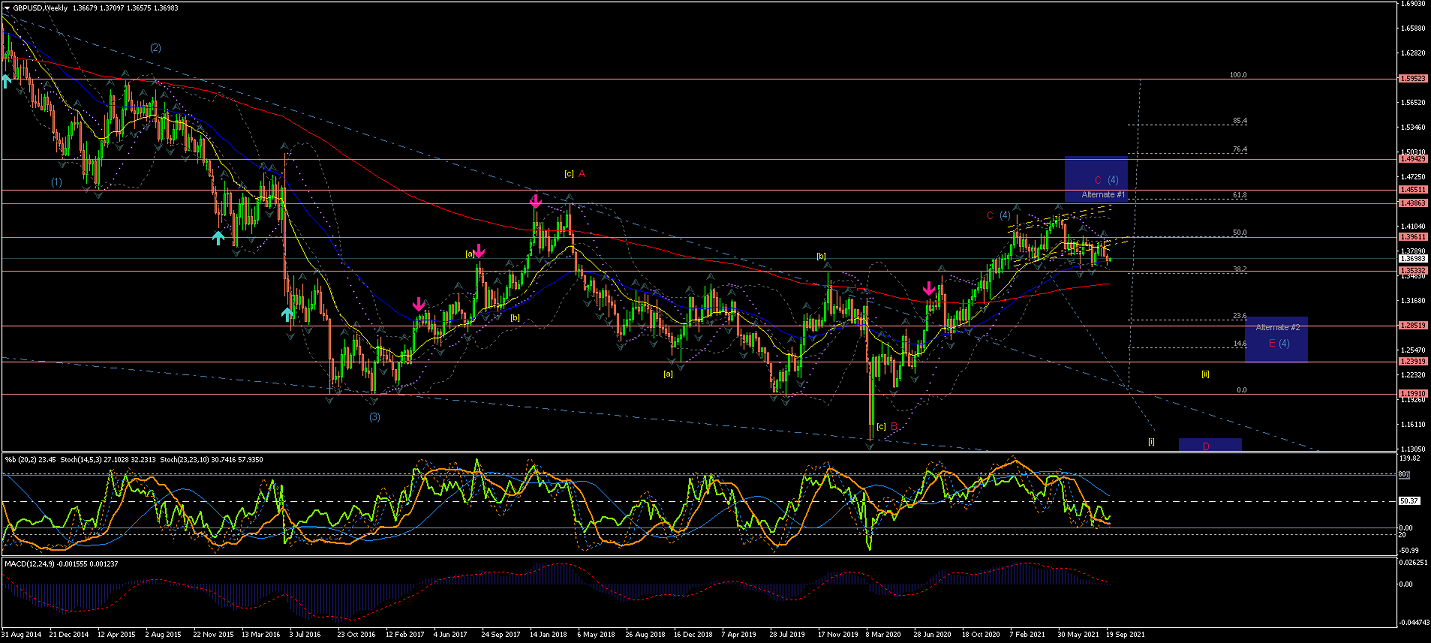This screenshot has height=643, width=1431.
Task: Click the 31 Aug 2014 date label
Action: click(23, 634)
